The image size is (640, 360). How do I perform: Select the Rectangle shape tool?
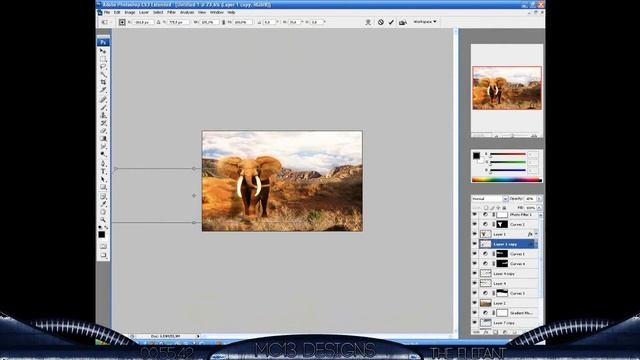click(103, 187)
